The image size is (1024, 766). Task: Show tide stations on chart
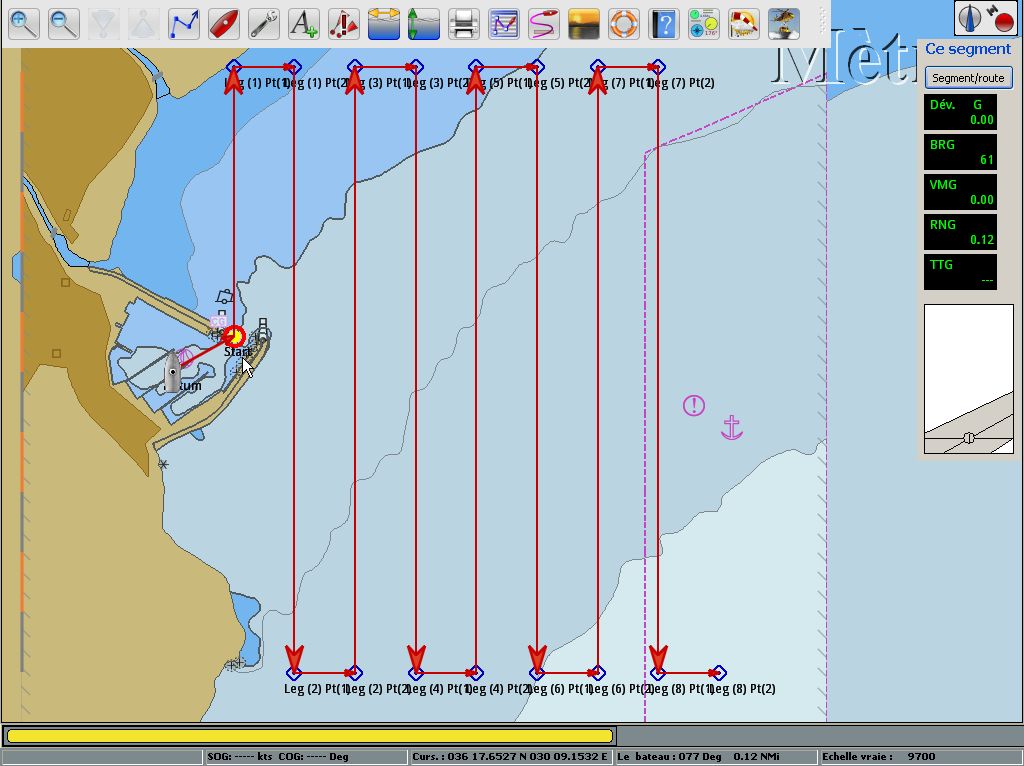pyautogui.click(x=424, y=24)
